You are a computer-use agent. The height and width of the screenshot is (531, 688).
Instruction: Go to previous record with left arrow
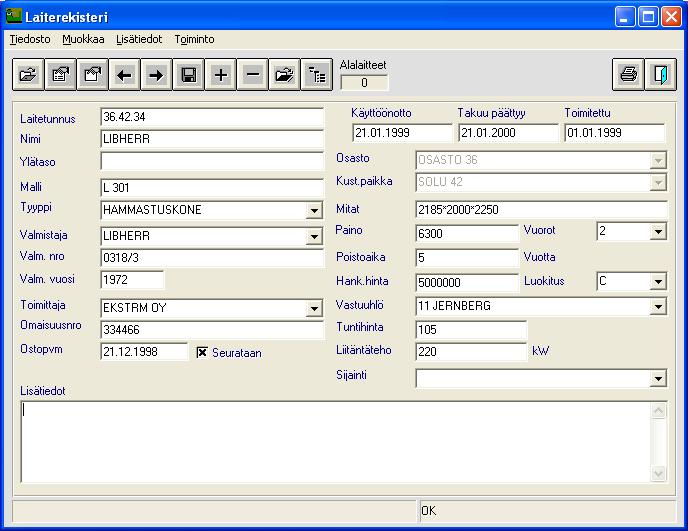[x=125, y=75]
